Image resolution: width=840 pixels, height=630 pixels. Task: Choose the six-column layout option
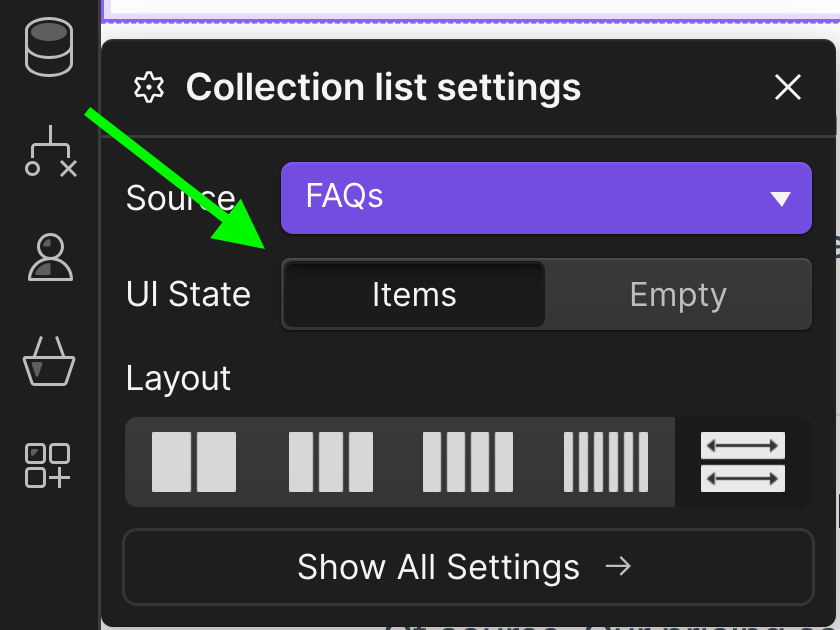[x=606, y=462]
